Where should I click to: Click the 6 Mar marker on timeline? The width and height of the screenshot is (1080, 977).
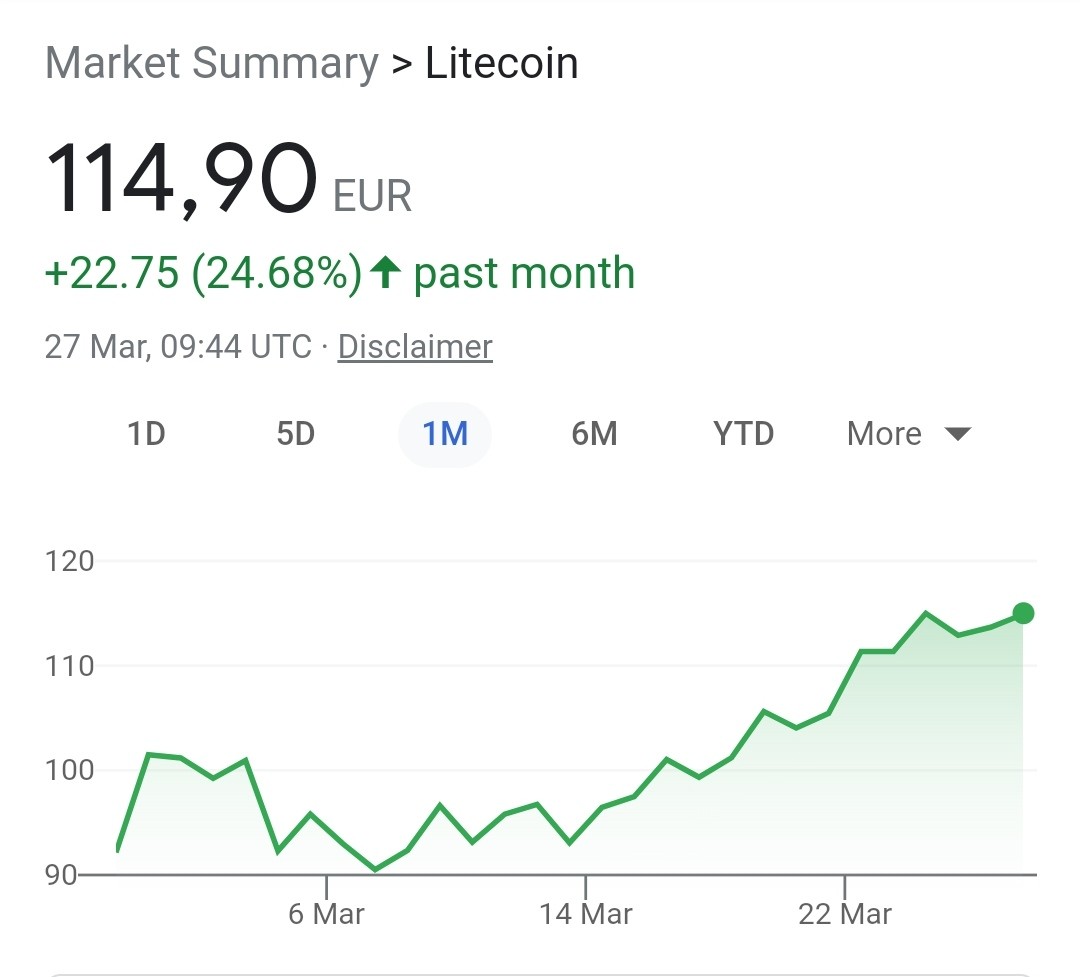click(326, 914)
